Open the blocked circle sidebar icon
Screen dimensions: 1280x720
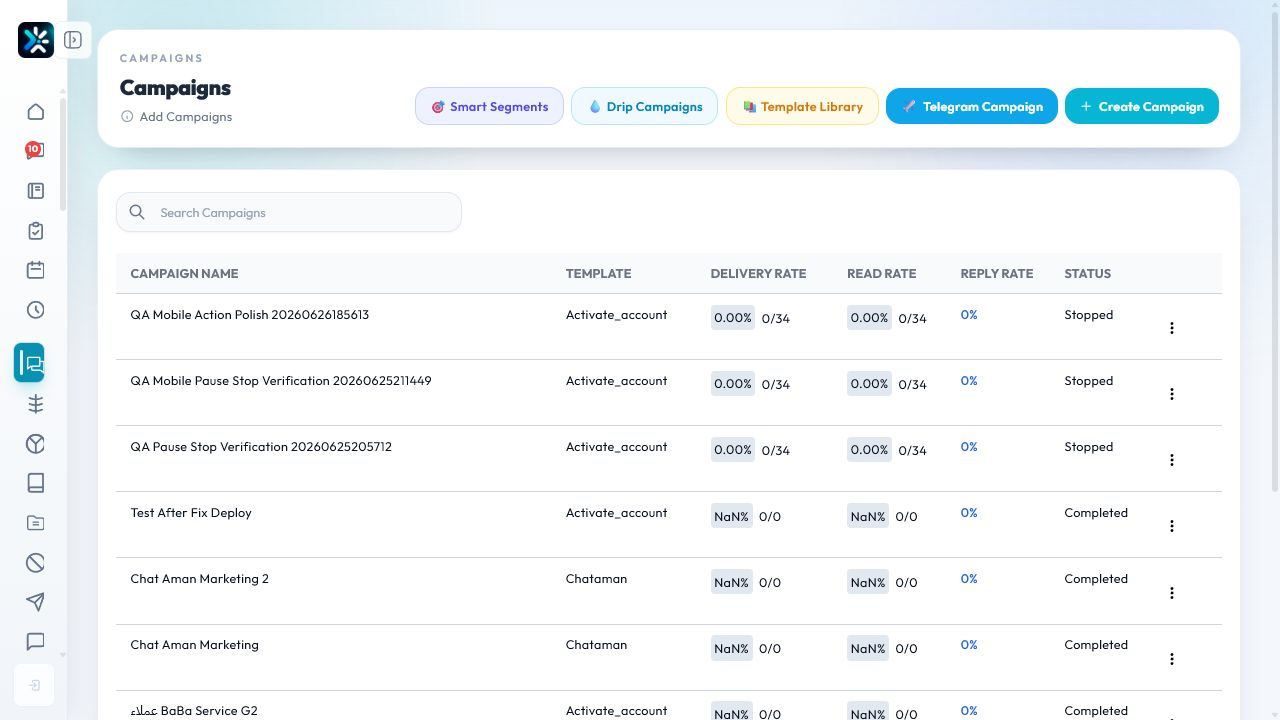coord(36,563)
